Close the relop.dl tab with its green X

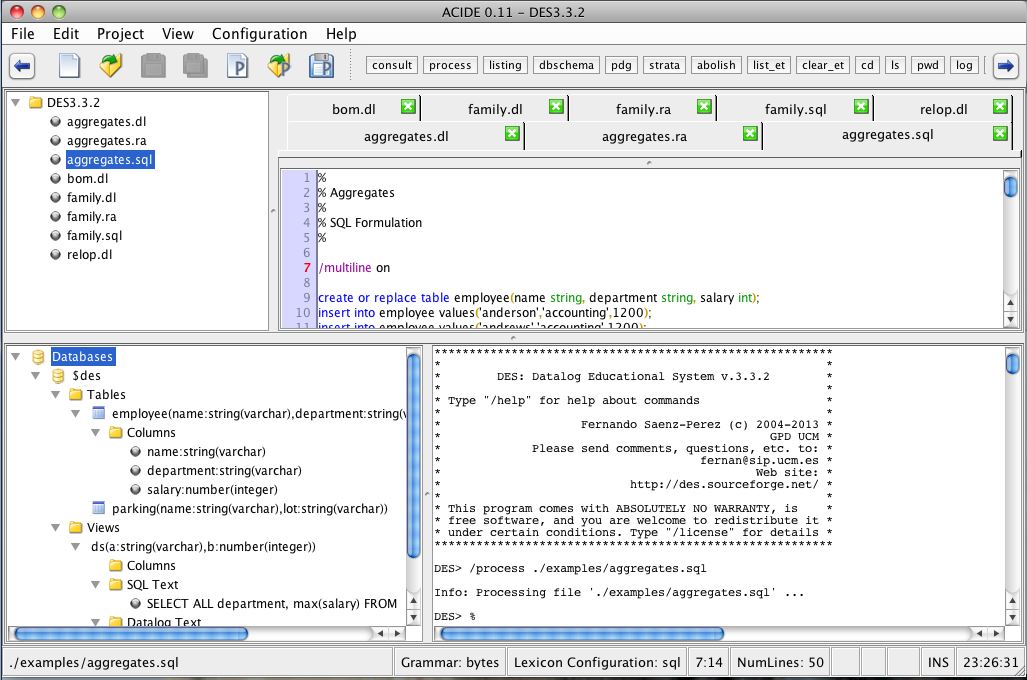point(1000,106)
